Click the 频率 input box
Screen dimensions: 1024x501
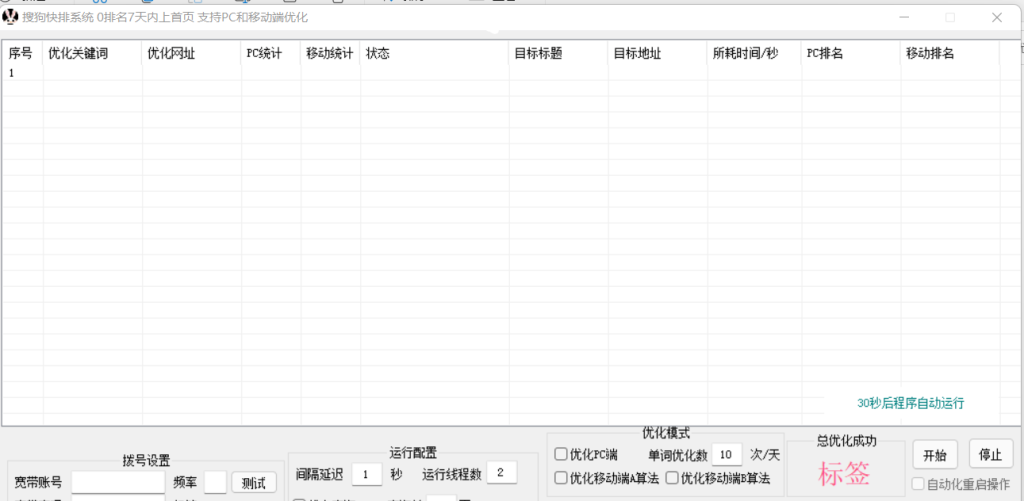[x=215, y=483]
